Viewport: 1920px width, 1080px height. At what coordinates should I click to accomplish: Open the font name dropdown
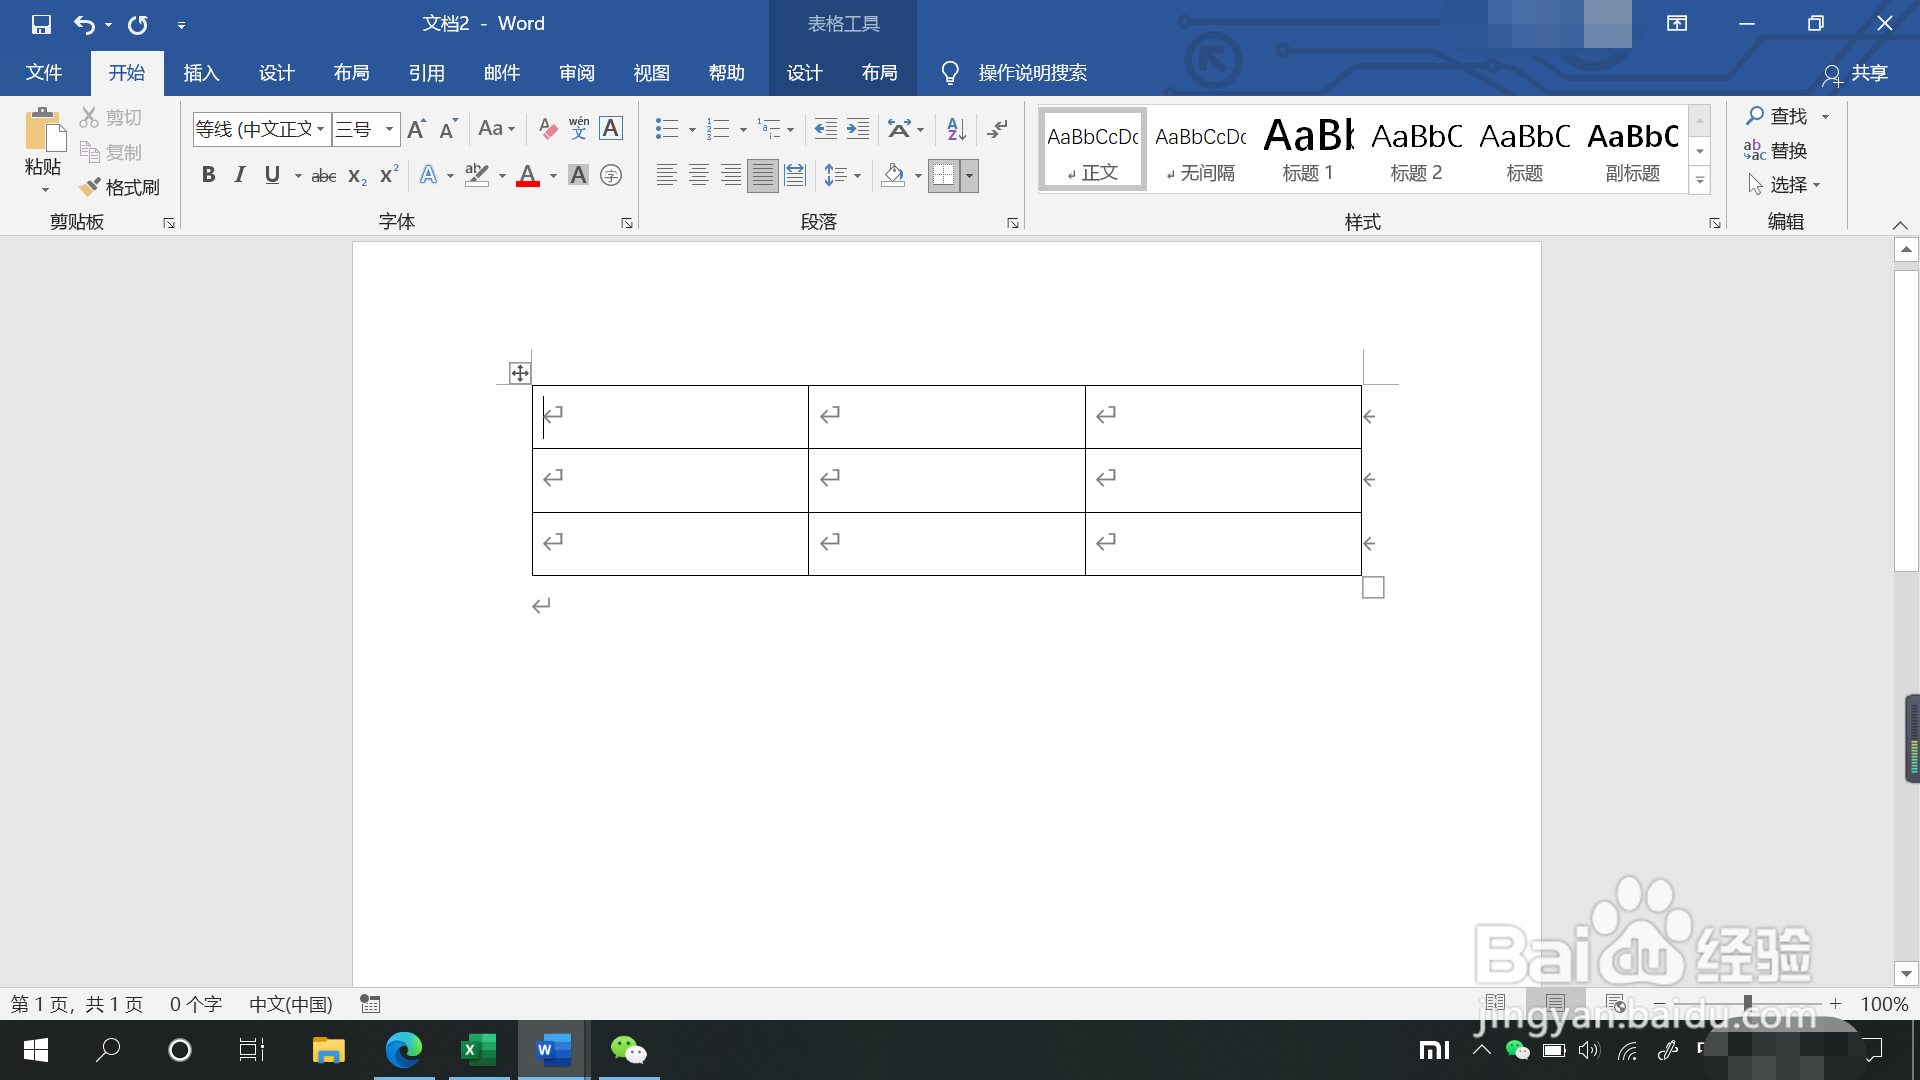click(320, 129)
